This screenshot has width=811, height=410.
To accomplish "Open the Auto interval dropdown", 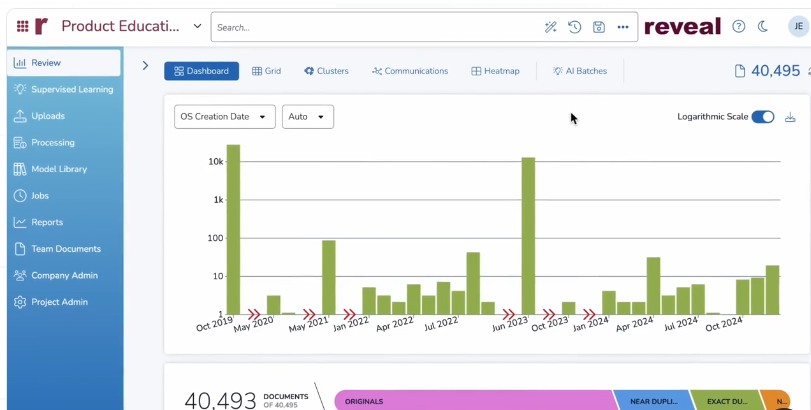I will [x=307, y=117].
